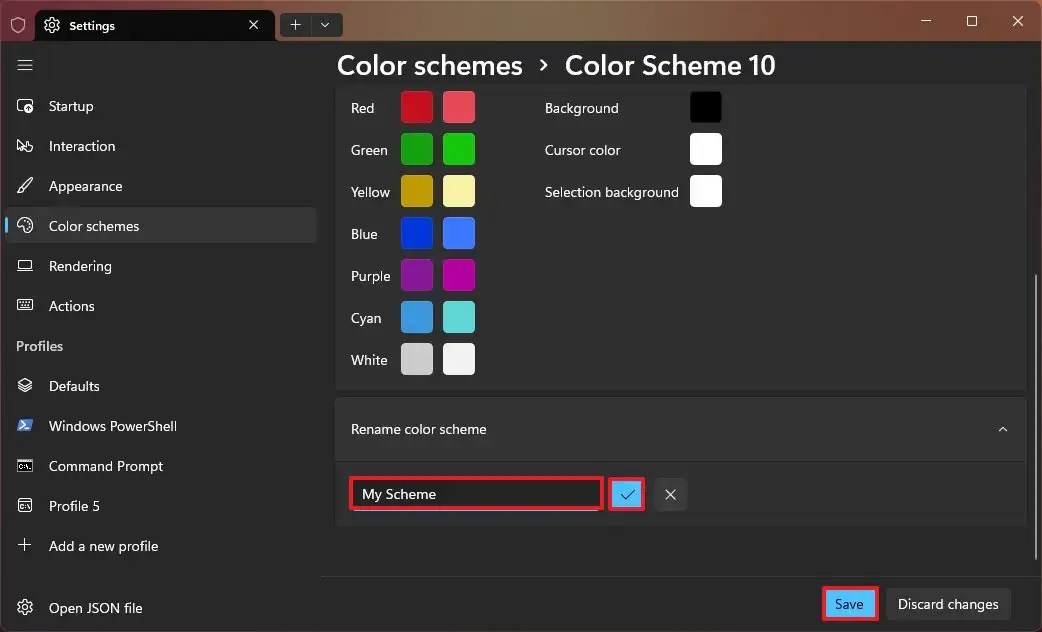Open the Appearance settings page

pos(83,186)
